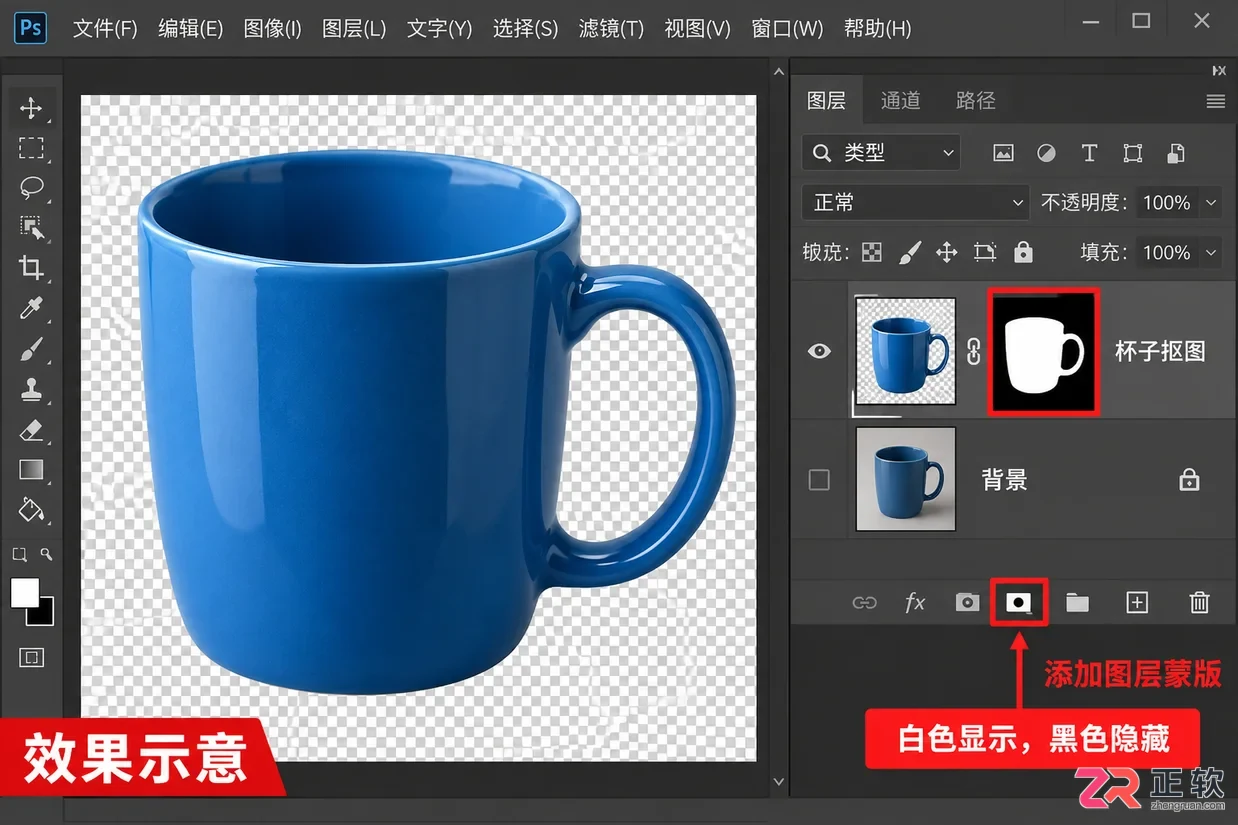The height and width of the screenshot is (825, 1238).
Task: Open the 文字(Y) menu
Action: (439, 29)
